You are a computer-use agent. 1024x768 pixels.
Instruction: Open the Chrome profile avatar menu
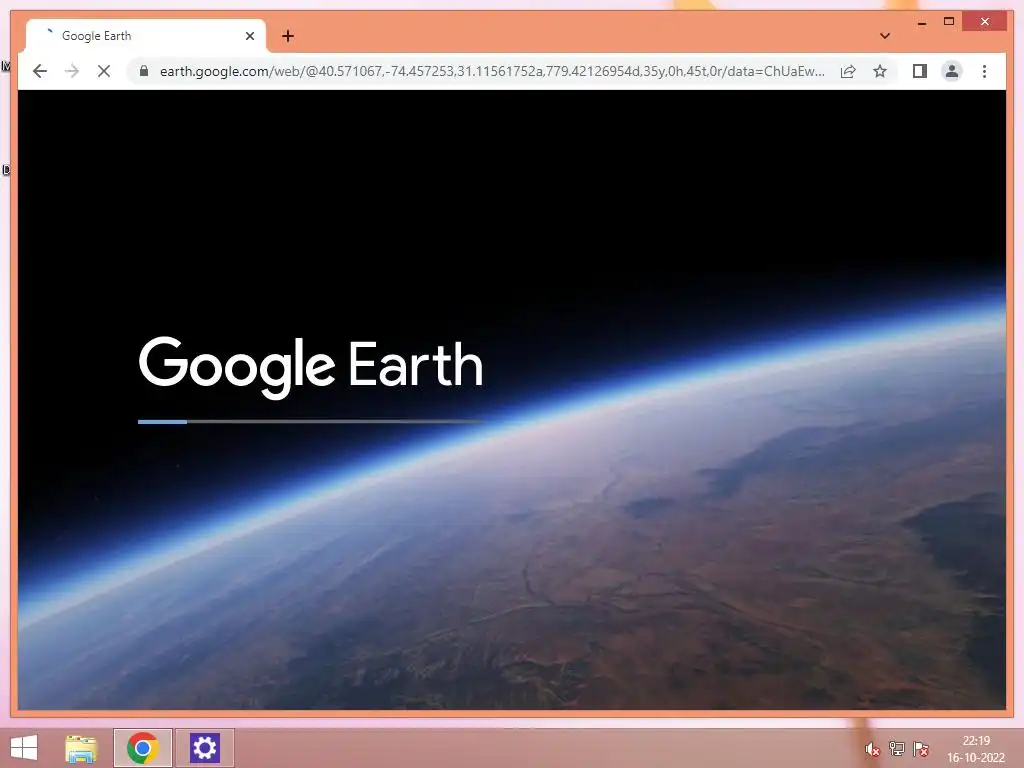click(952, 71)
